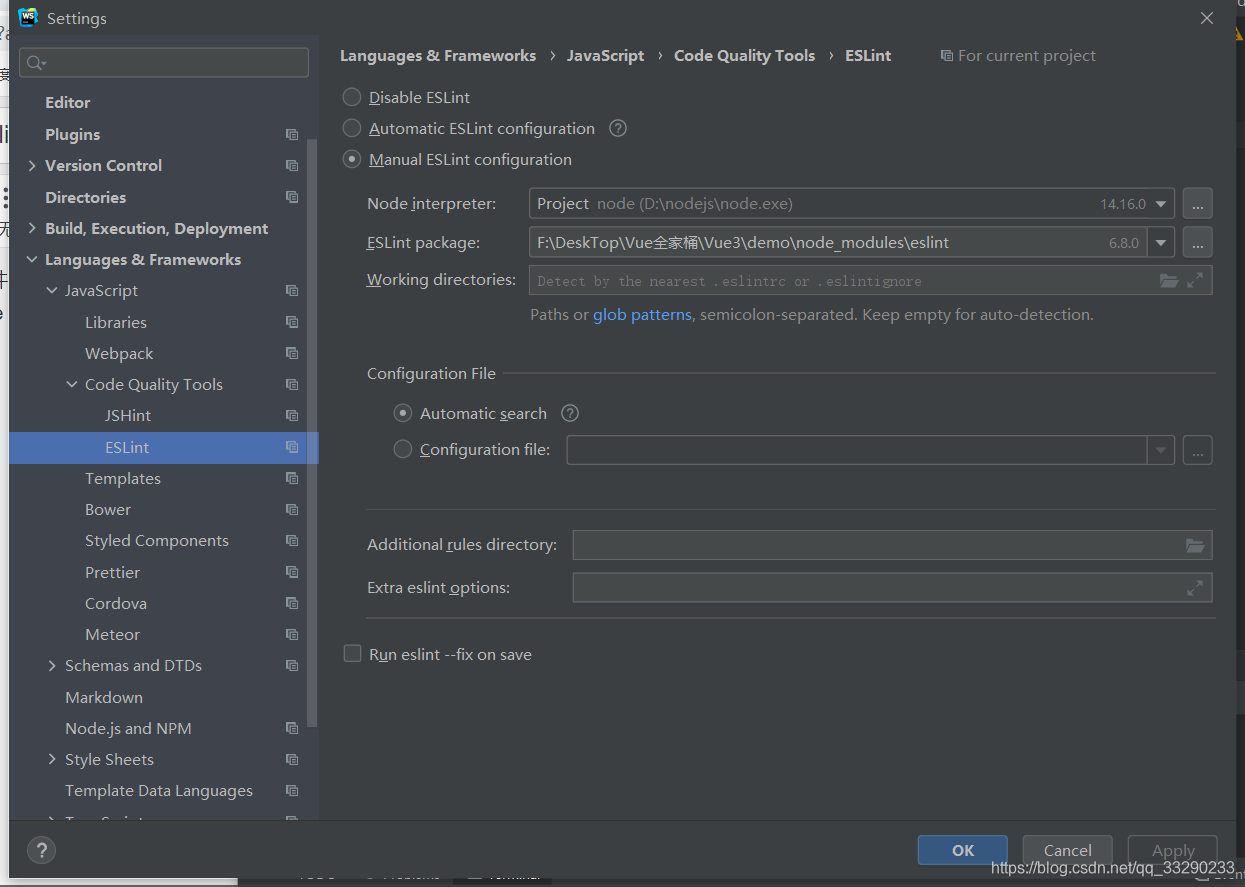Browse for configuration file with ellipsis button
The height and width of the screenshot is (887, 1245).
[1198, 450]
